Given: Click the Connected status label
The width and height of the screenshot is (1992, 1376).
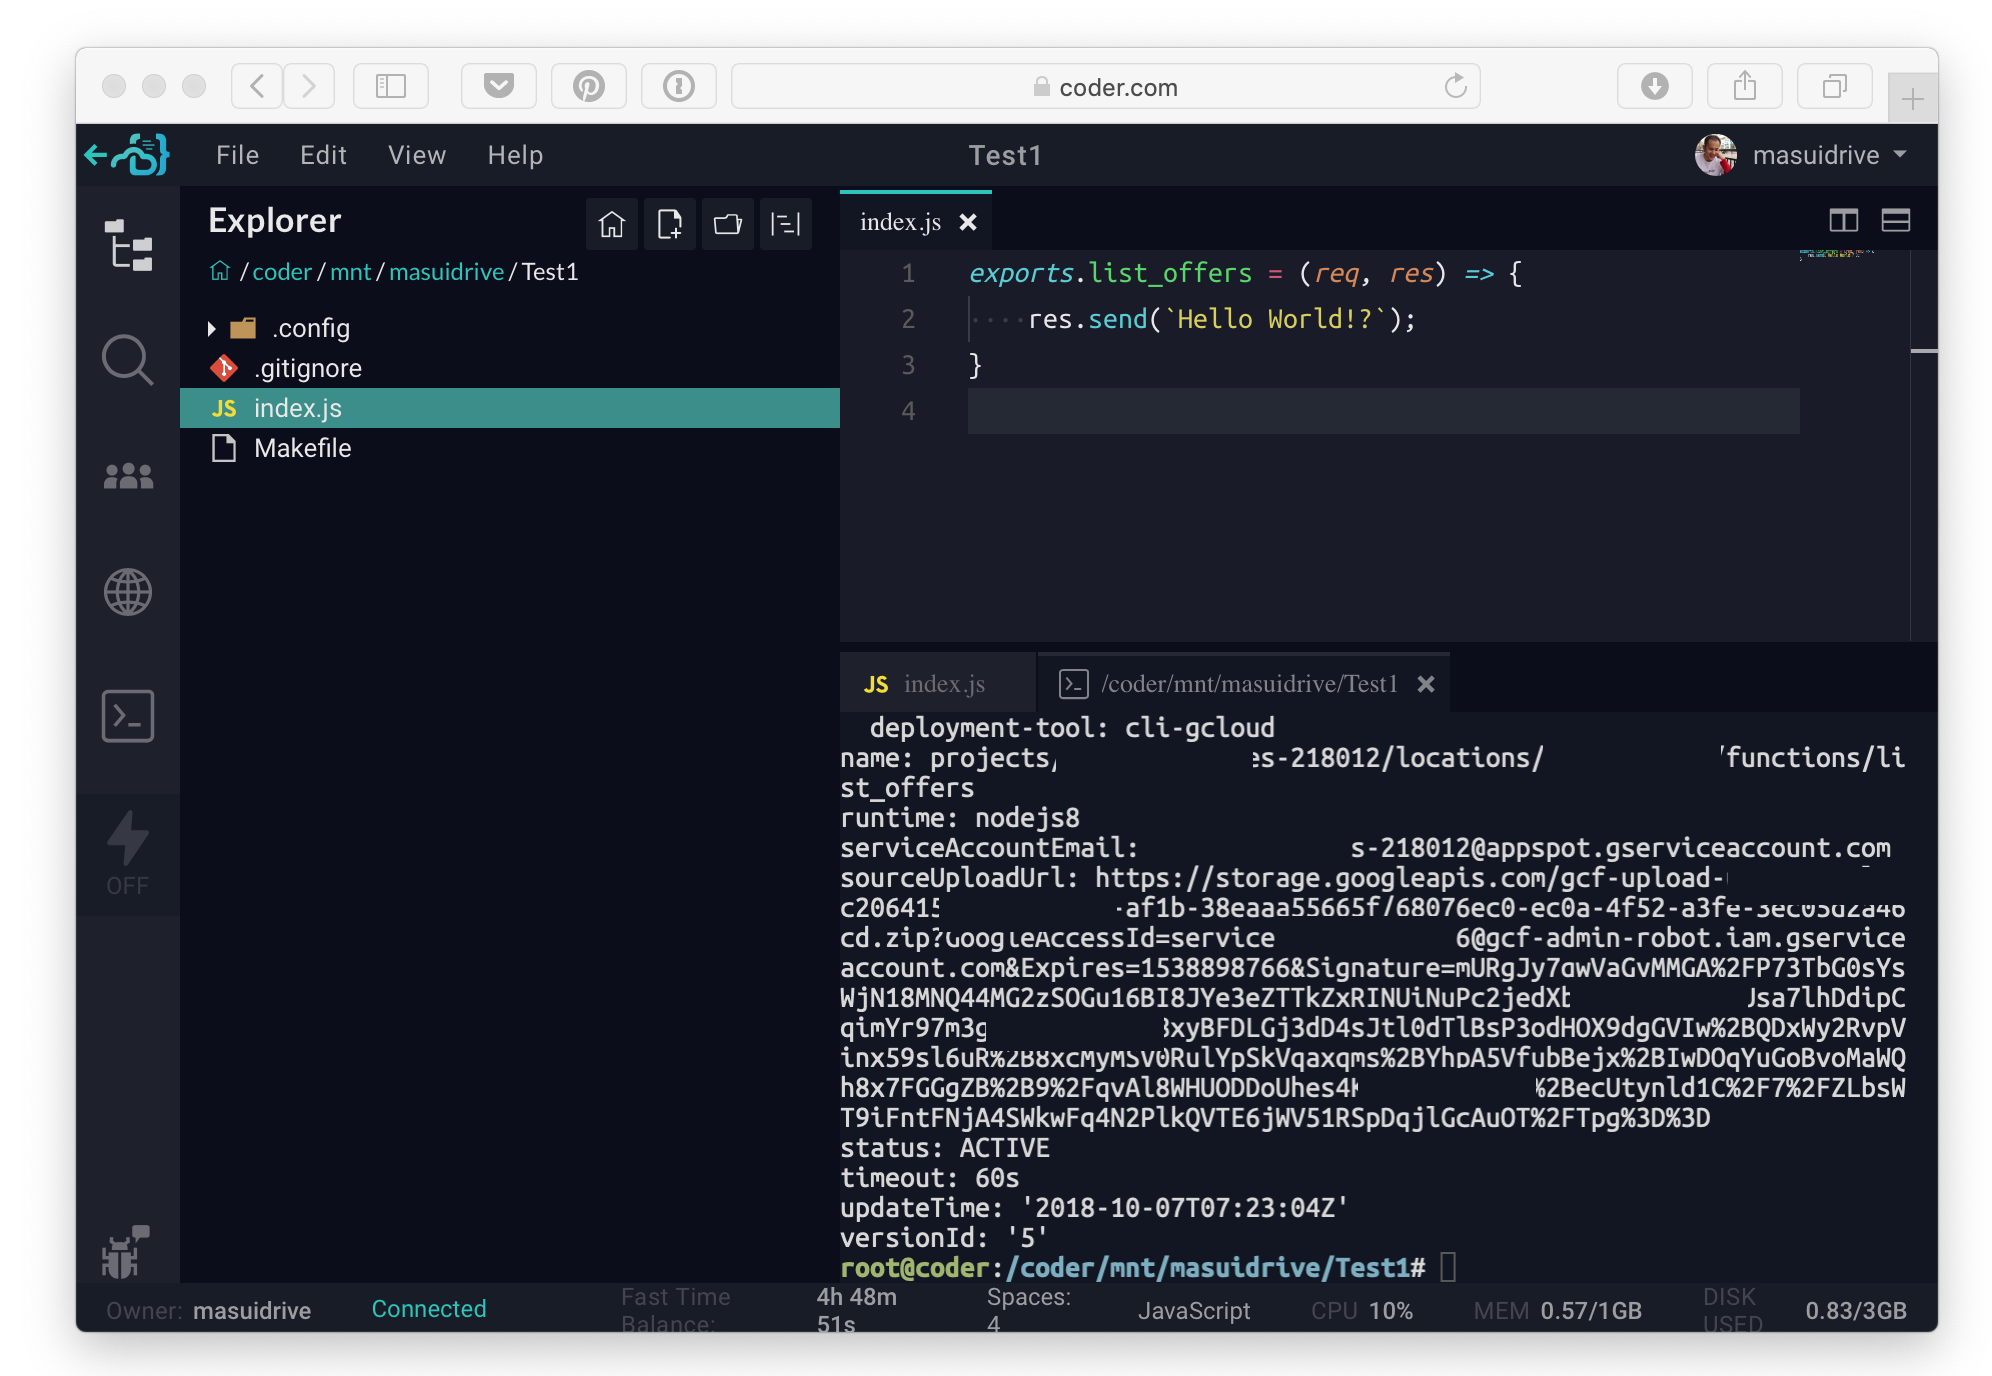Looking at the screenshot, I should 428,1308.
